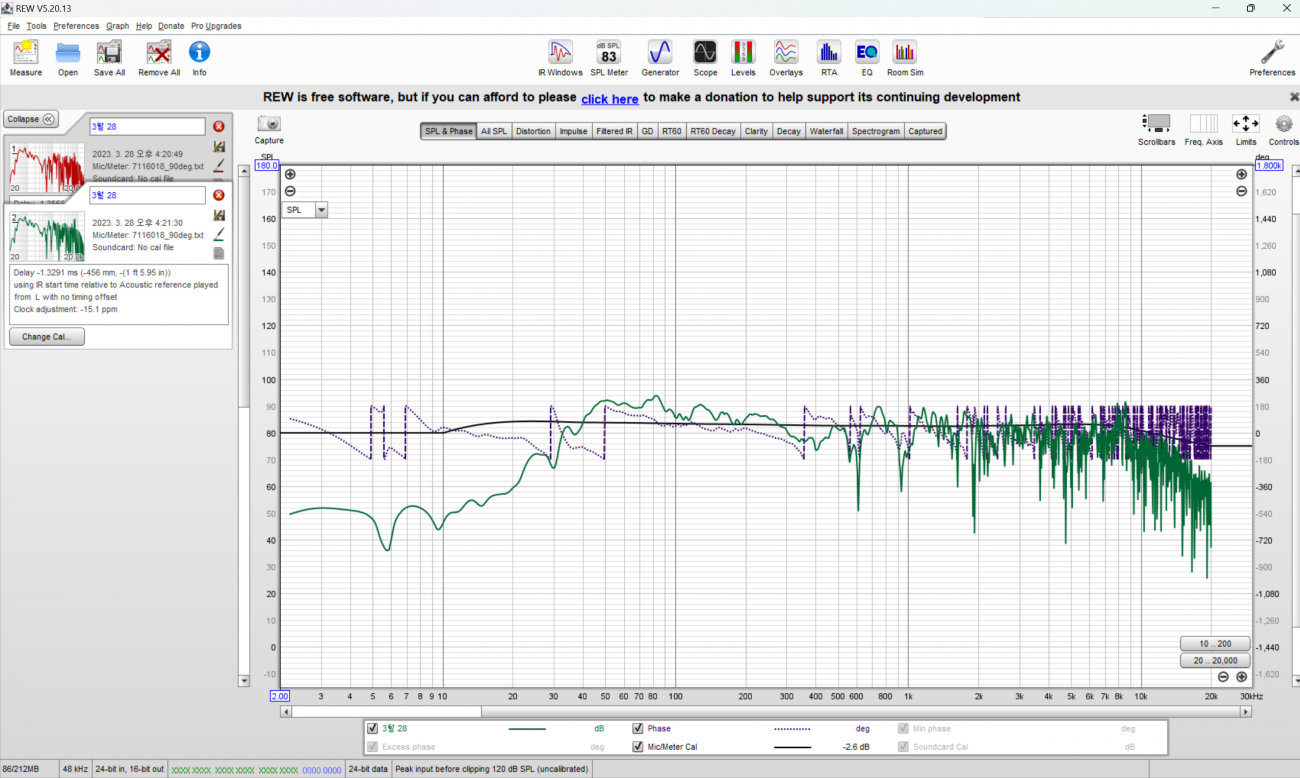This screenshot has width=1300, height=778.
Task: Open the Preferences menu
Action: click(76, 26)
